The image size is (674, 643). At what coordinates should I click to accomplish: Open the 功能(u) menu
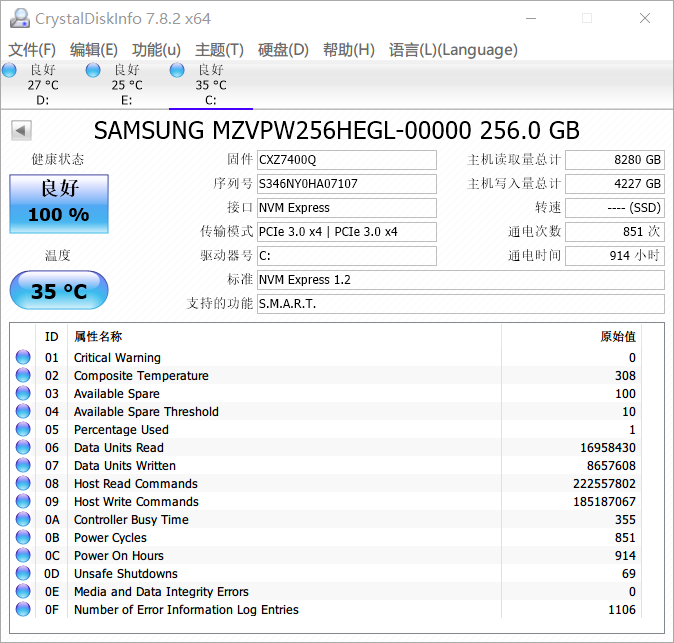tap(156, 50)
